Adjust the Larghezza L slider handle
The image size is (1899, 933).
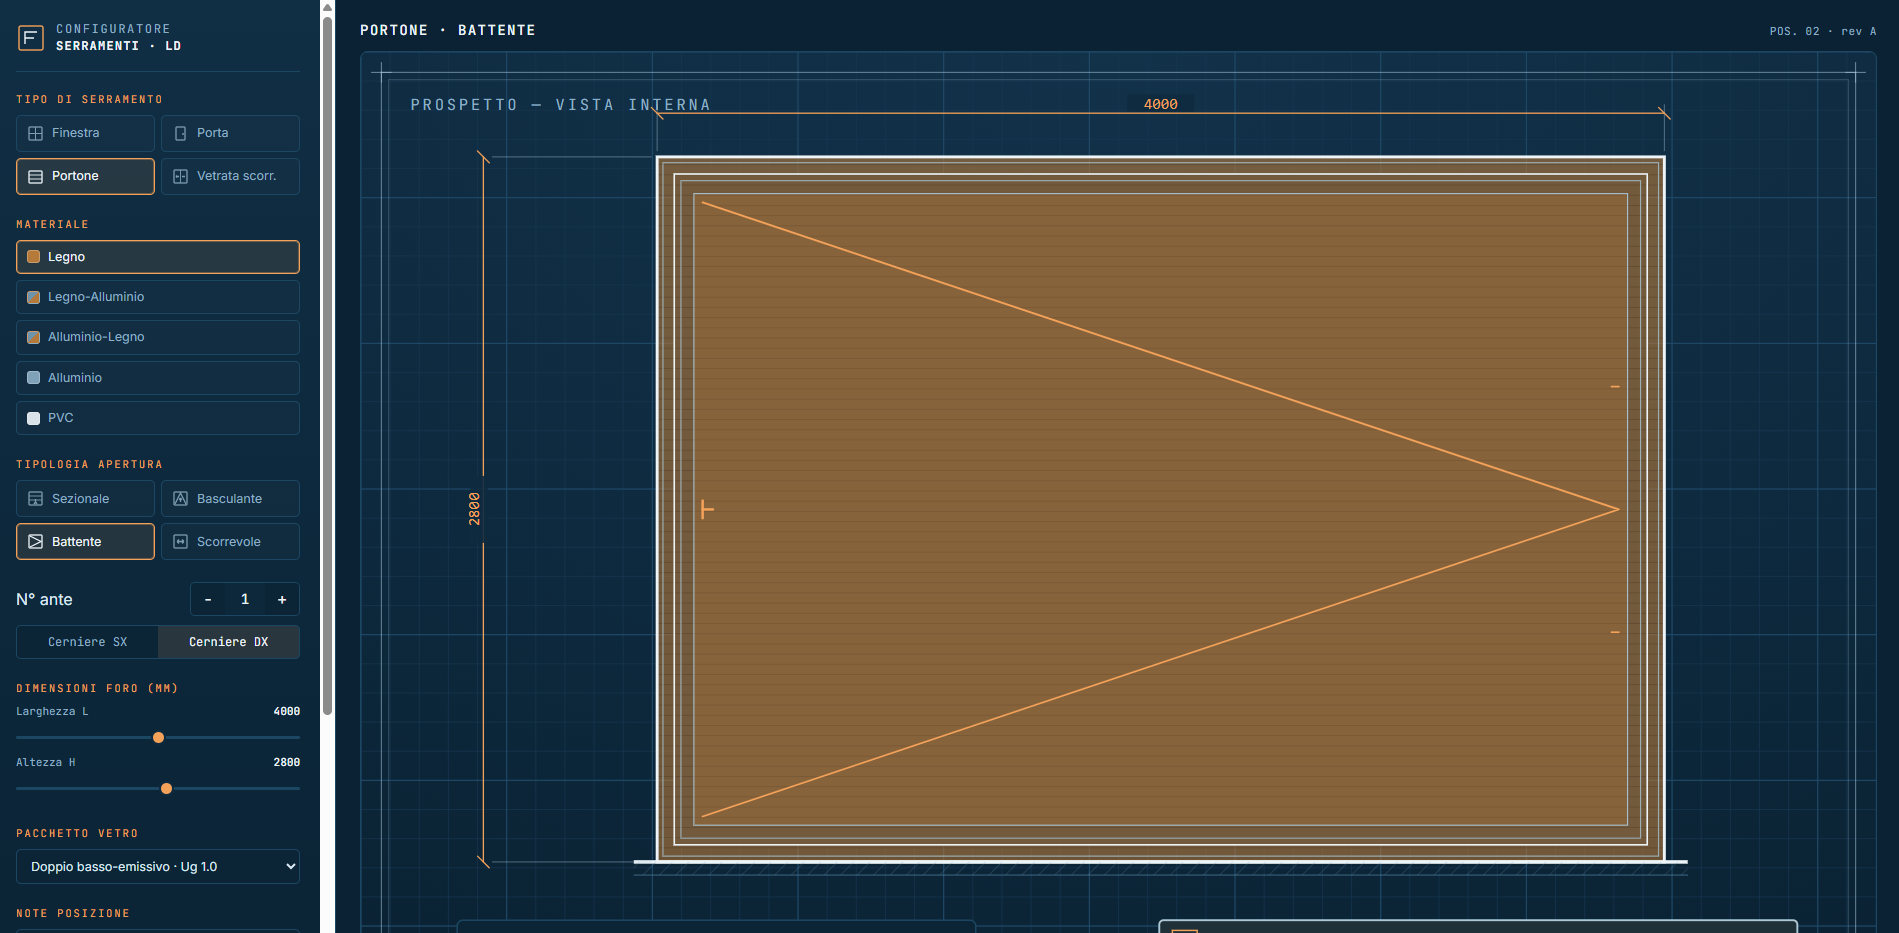pyautogui.click(x=158, y=738)
